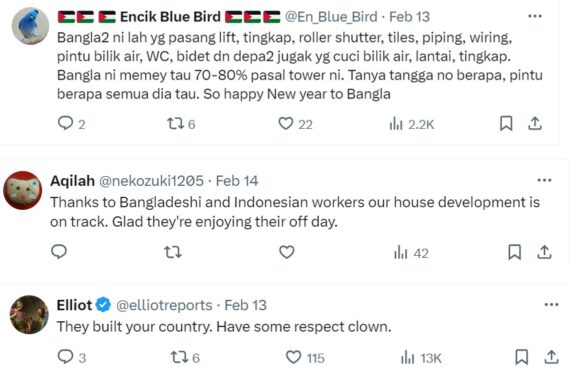Viewport: 571px width, 375px height.
Task: View analytics showing 2.2K views
Action: (411, 124)
